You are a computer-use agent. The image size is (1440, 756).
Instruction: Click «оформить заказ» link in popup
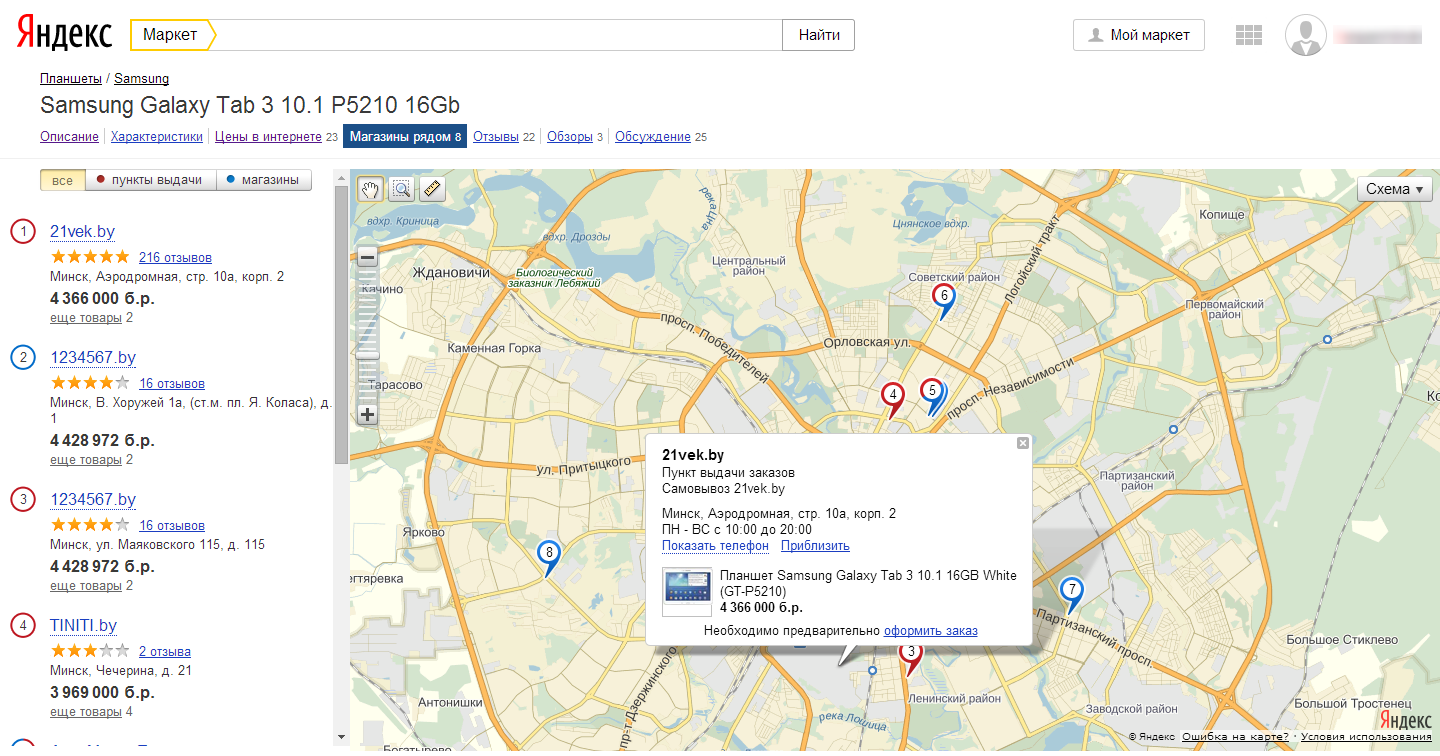pyautogui.click(x=931, y=631)
